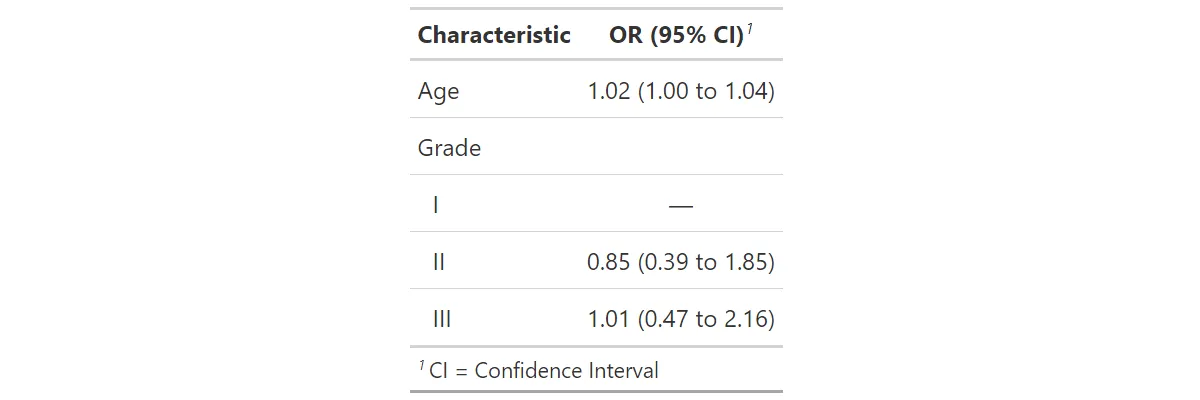
Task: Click the 1.00 to 1.04 interval text
Action: [707, 92]
